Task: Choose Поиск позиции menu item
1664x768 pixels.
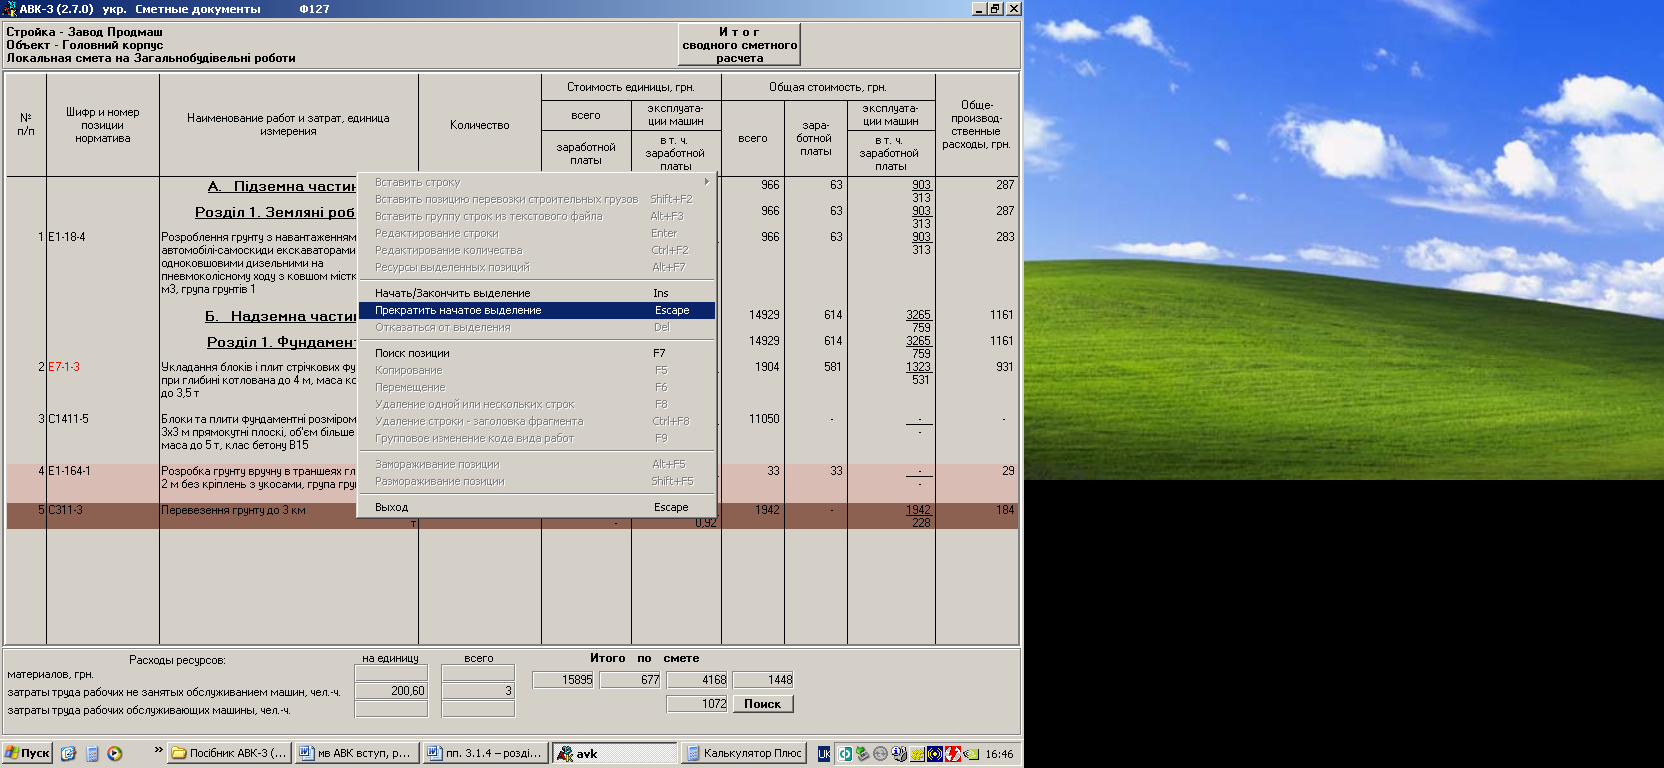Action: (x=537, y=353)
